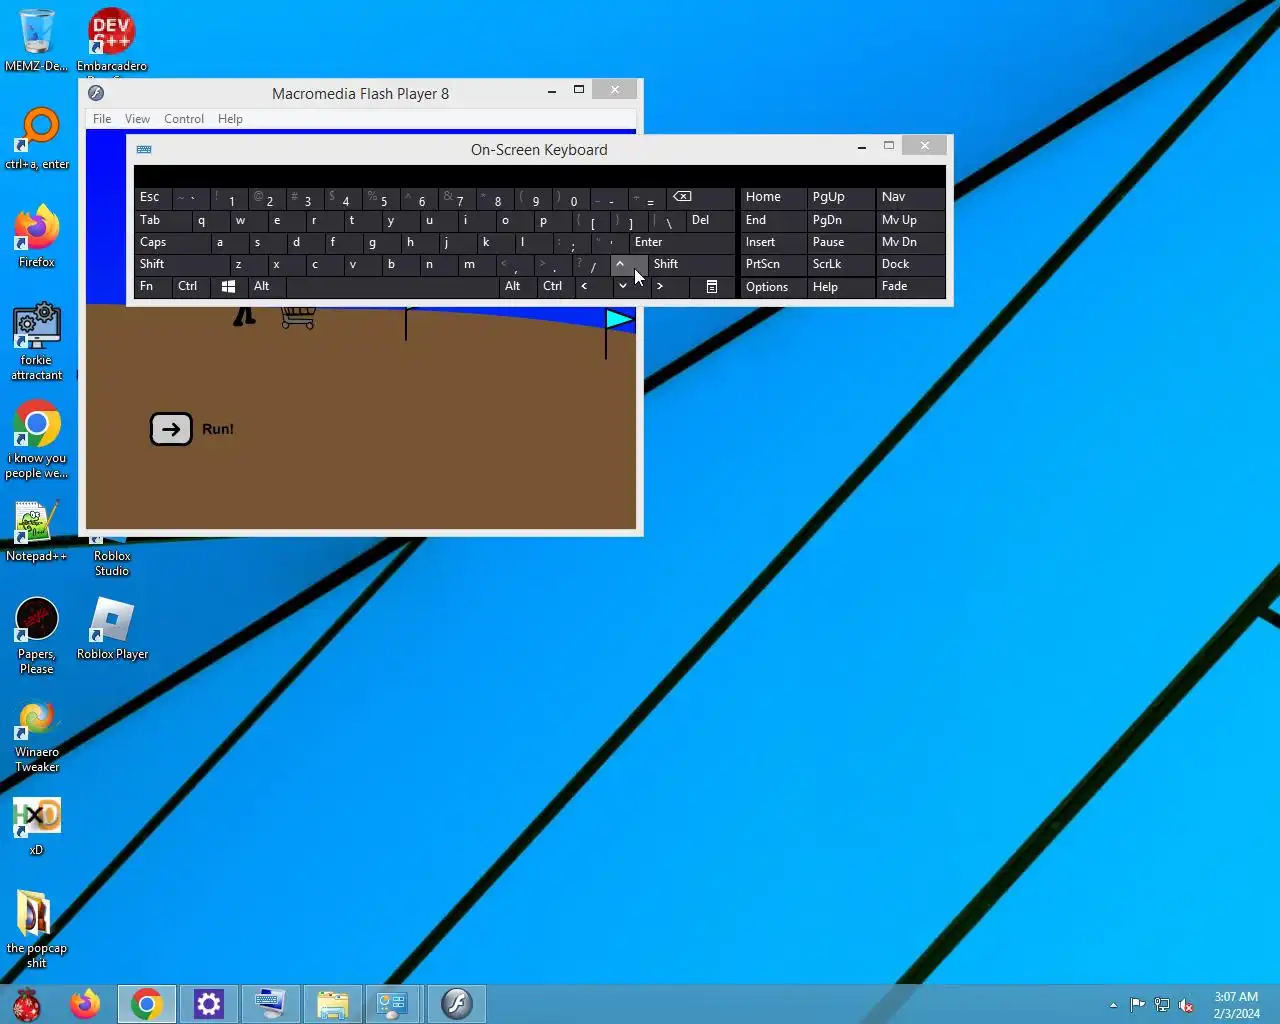The height and width of the screenshot is (1024, 1280).
Task: Click the PgDn key
Action: tap(840, 221)
